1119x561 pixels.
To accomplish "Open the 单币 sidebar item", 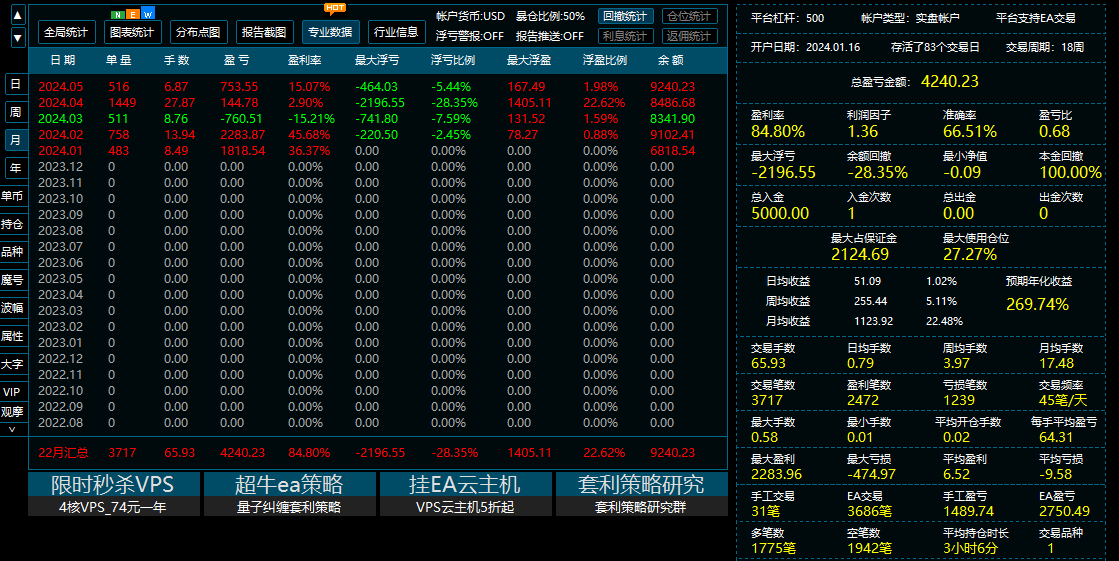I will click(x=12, y=196).
